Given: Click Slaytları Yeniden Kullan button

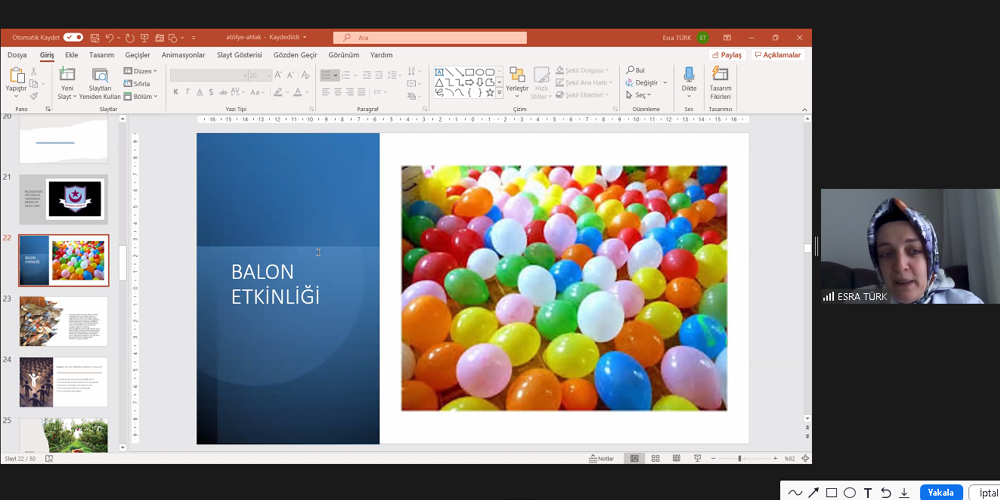Looking at the screenshot, I should (100, 84).
